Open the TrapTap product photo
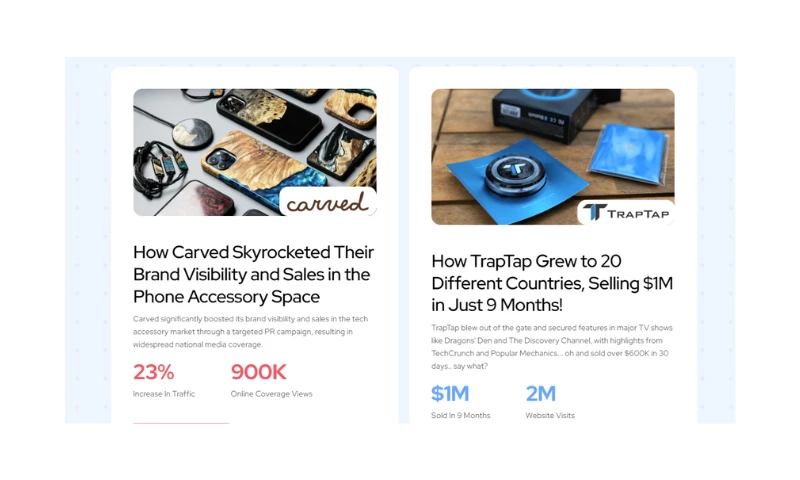 [x=553, y=157]
